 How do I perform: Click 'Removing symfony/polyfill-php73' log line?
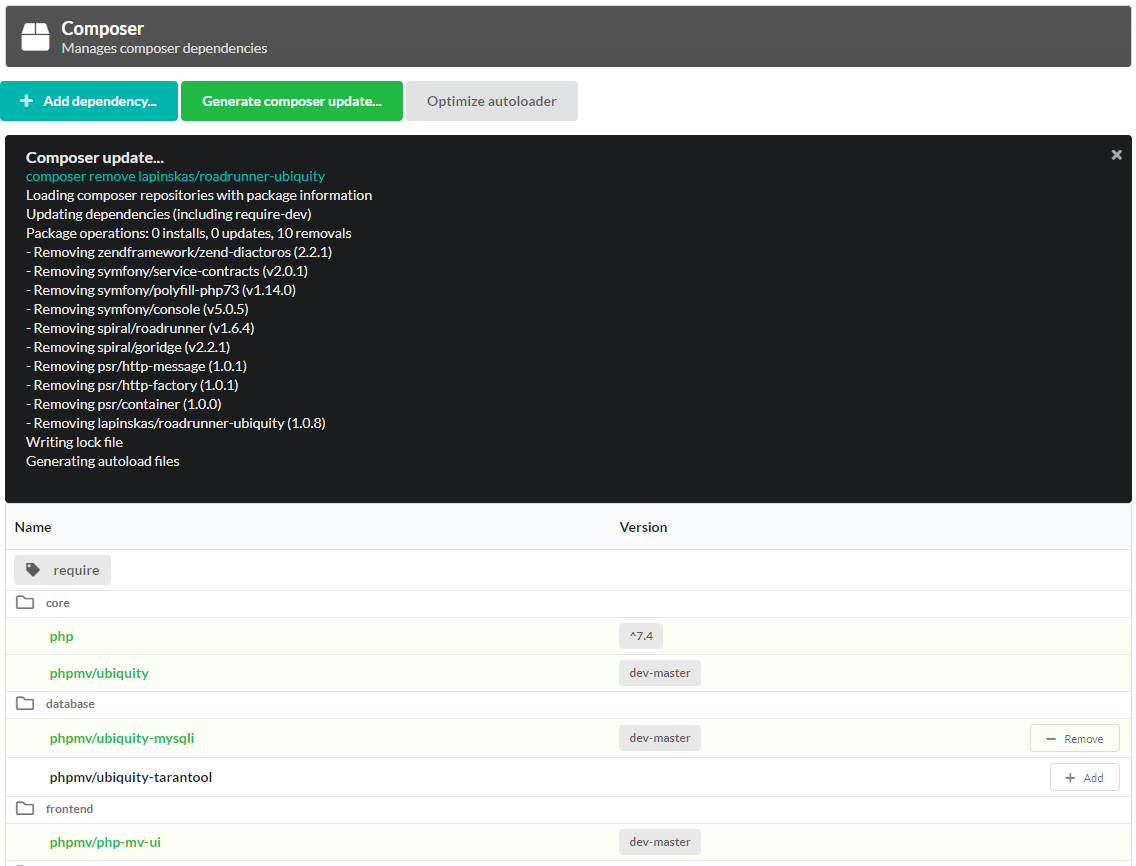click(161, 290)
